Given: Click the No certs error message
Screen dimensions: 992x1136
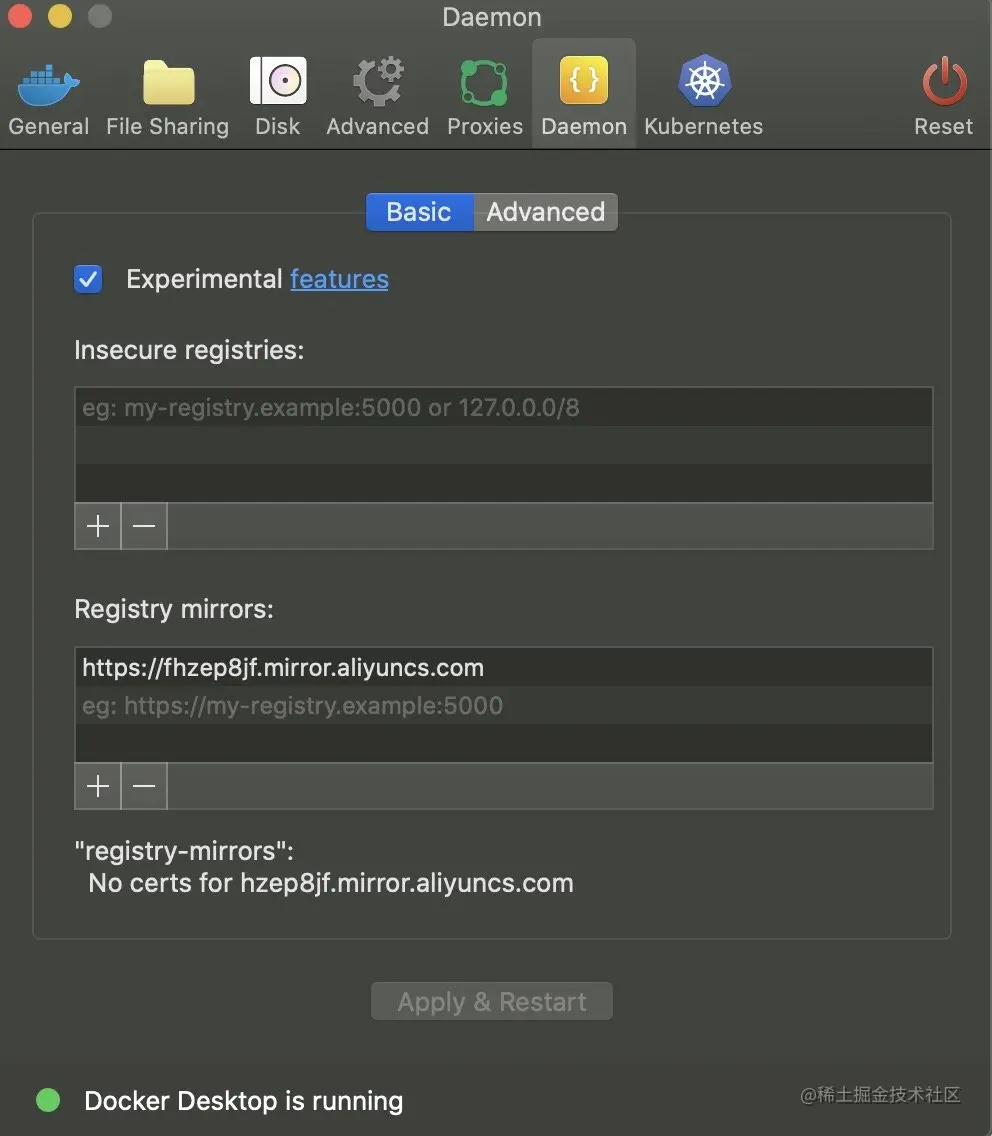Looking at the screenshot, I should pos(330,883).
